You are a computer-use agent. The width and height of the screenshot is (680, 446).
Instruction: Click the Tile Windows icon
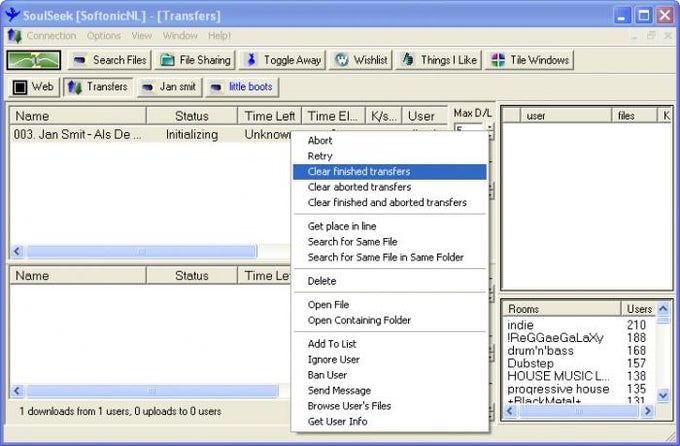498,60
